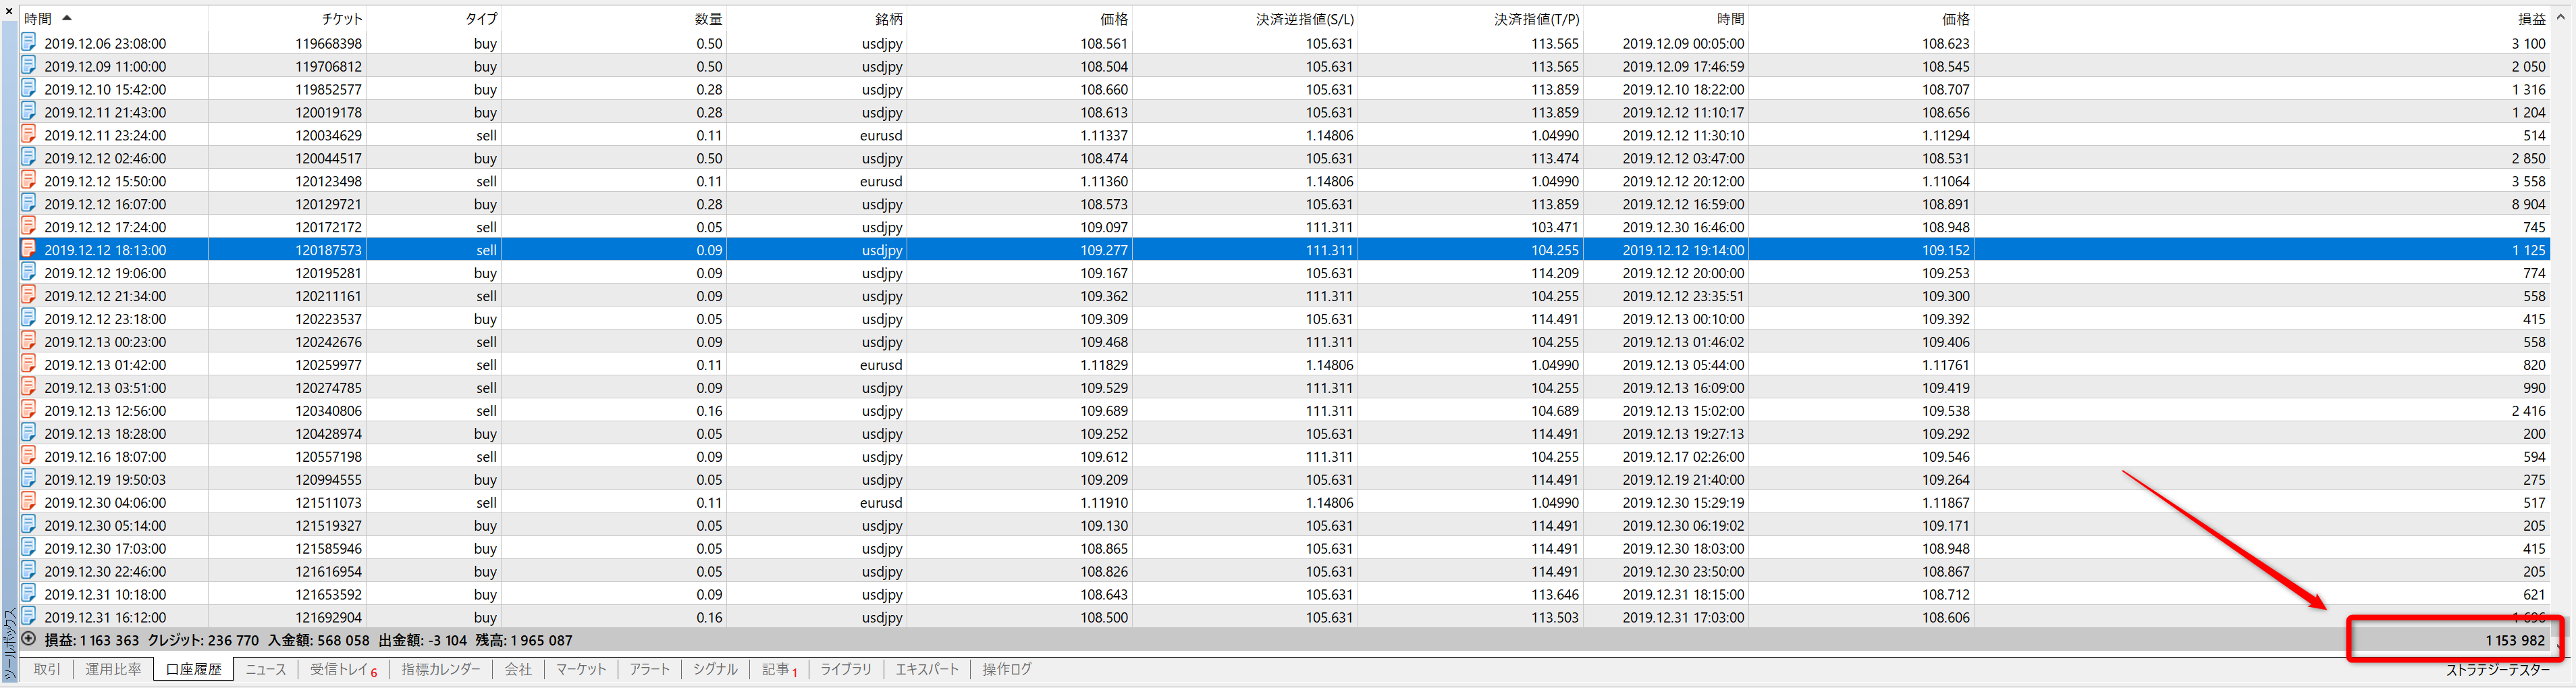The height and width of the screenshot is (688, 2576).
Task: Switch to the 取引 tab
Action: coord(47,669)
